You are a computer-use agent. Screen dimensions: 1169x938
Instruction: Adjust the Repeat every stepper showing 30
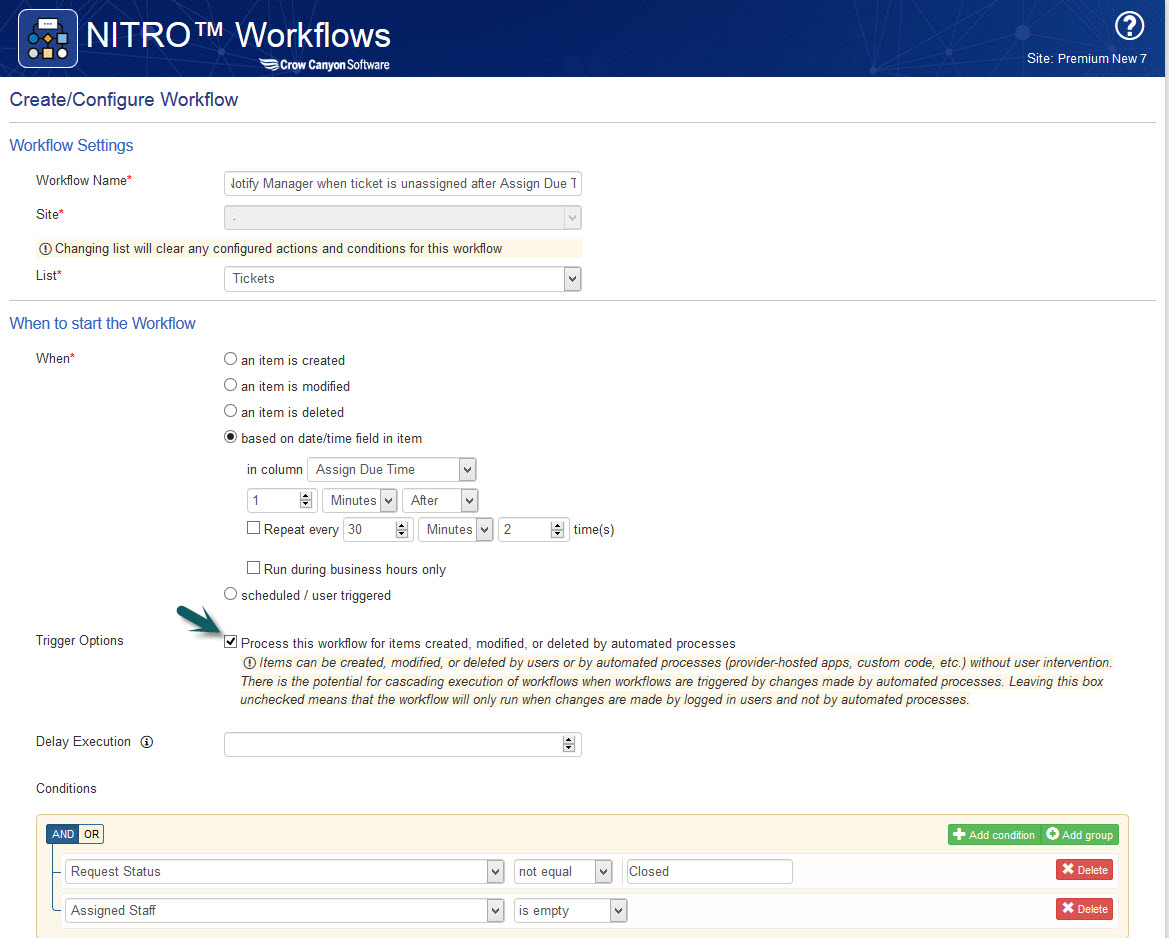point(401,529)
